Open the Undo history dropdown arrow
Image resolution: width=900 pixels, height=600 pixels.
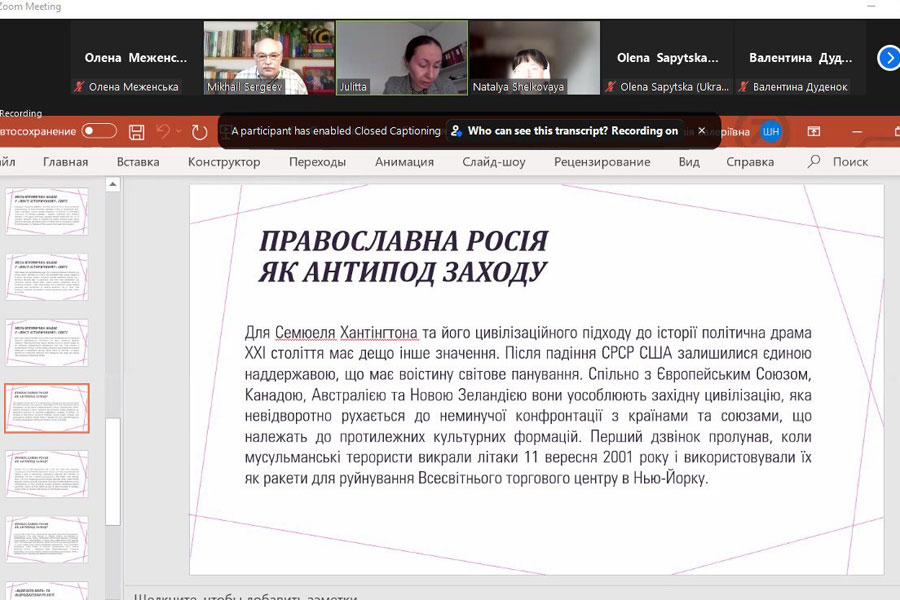pyautogui.click(x=179, y=131)
